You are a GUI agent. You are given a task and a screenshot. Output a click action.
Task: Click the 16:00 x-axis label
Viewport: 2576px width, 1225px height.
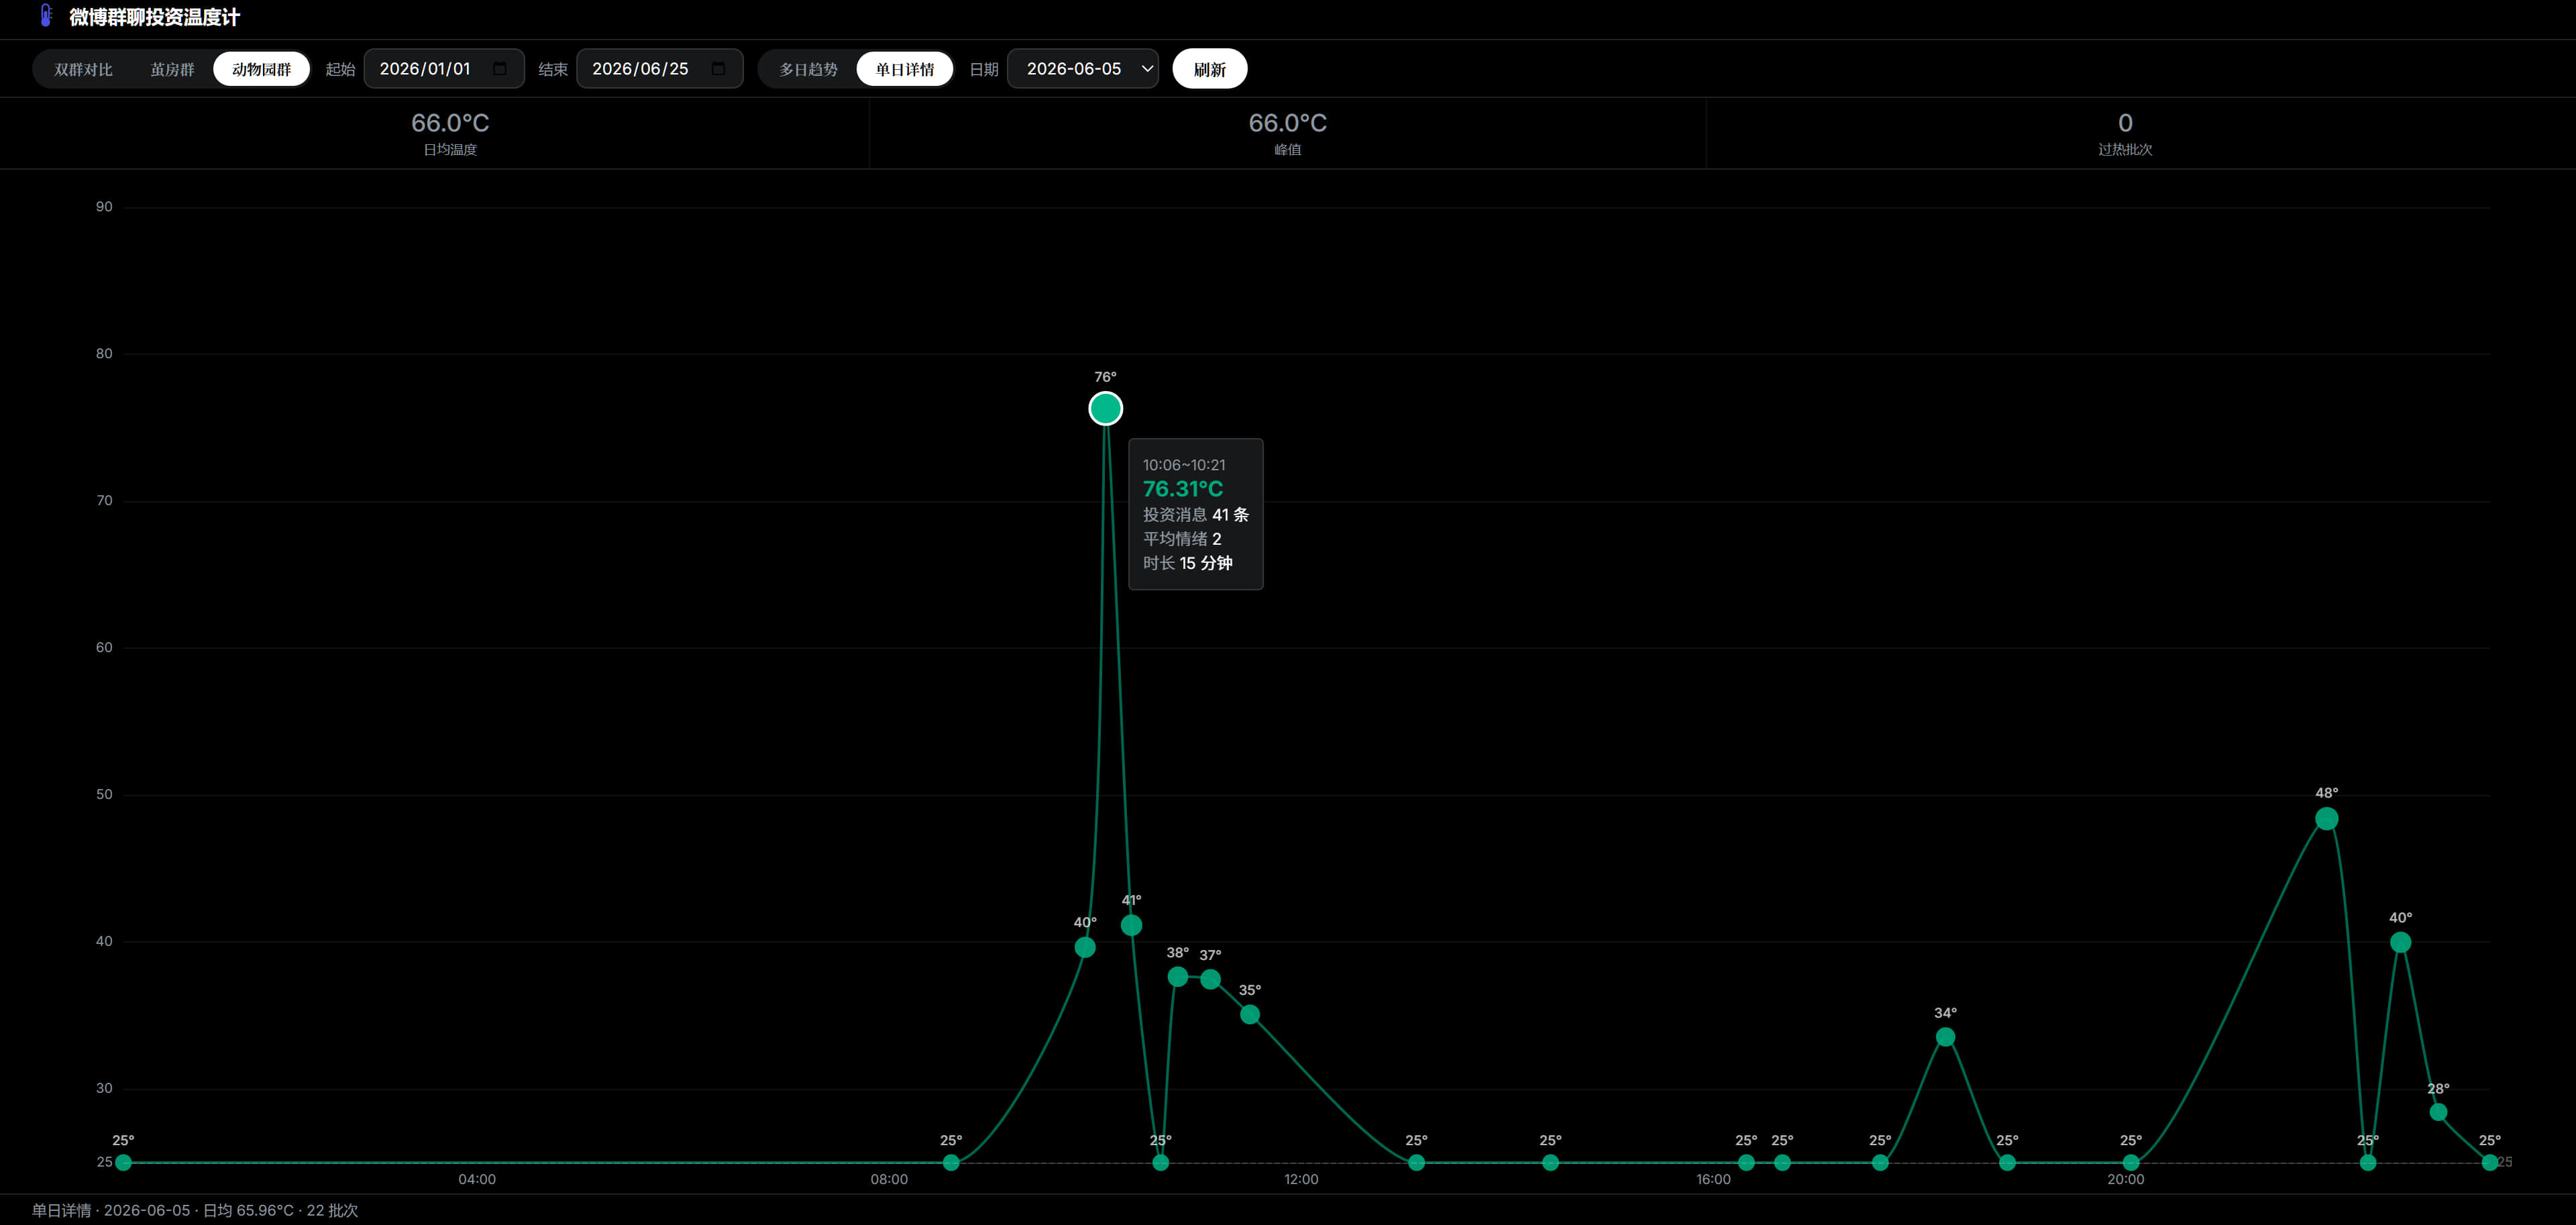1713,1179
